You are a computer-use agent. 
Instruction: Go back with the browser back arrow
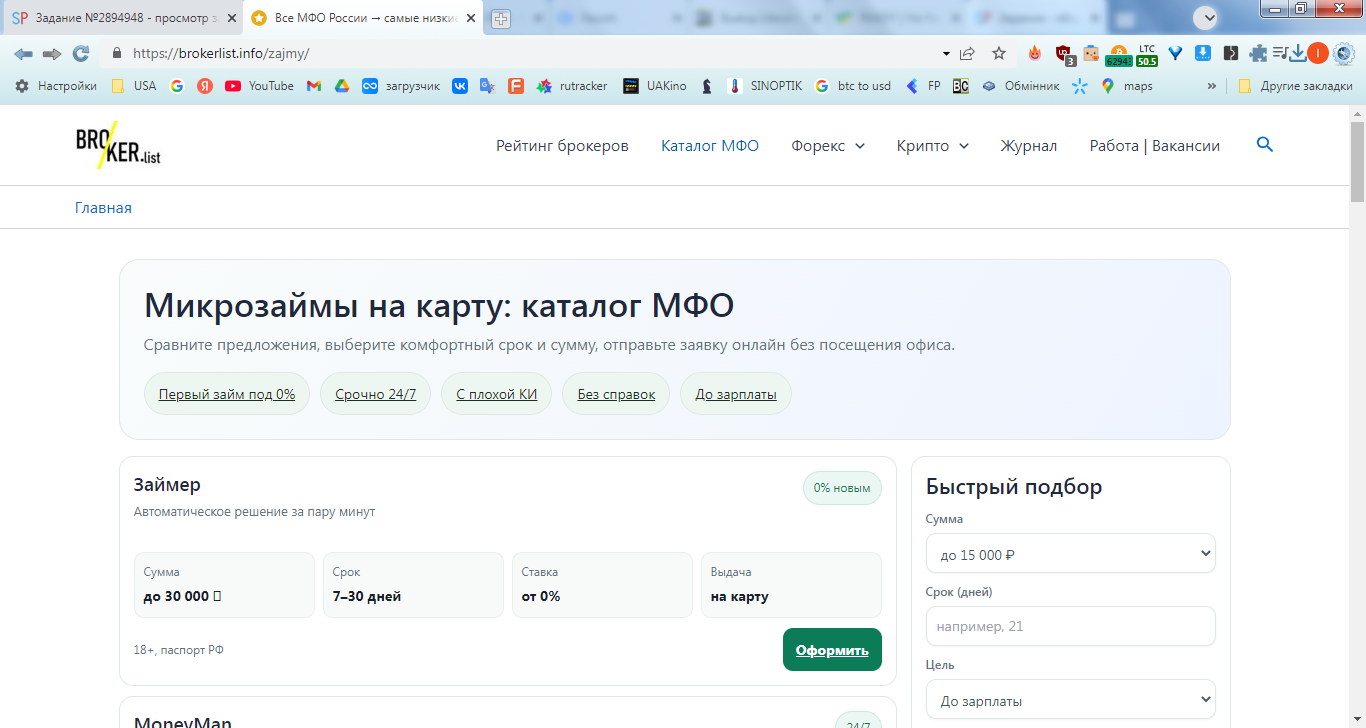[23, 54]
